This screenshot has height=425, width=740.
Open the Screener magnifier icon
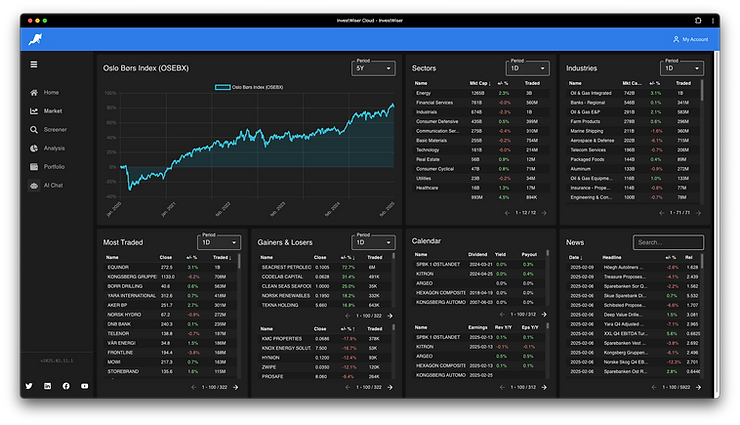[x=34, y=130]
